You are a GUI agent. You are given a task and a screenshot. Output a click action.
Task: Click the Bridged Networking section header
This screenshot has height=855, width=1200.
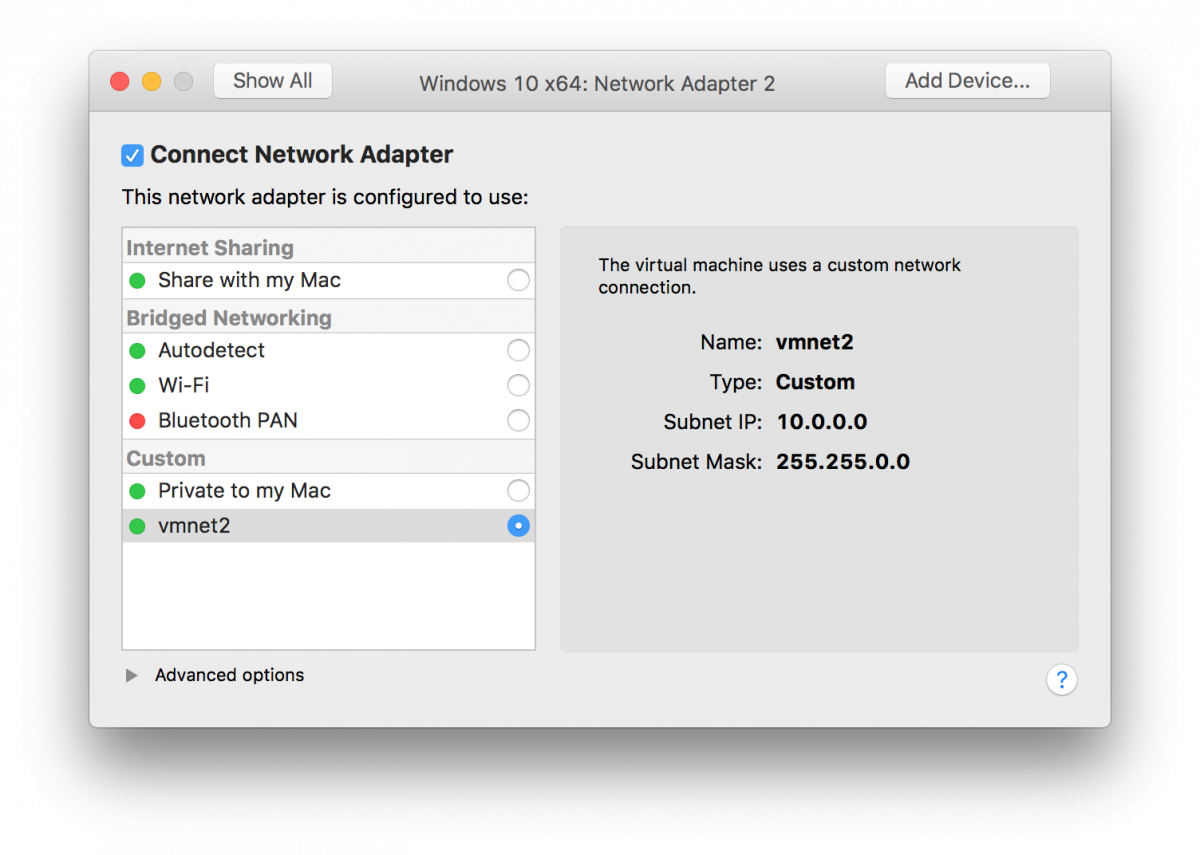[x=229, y=317]
